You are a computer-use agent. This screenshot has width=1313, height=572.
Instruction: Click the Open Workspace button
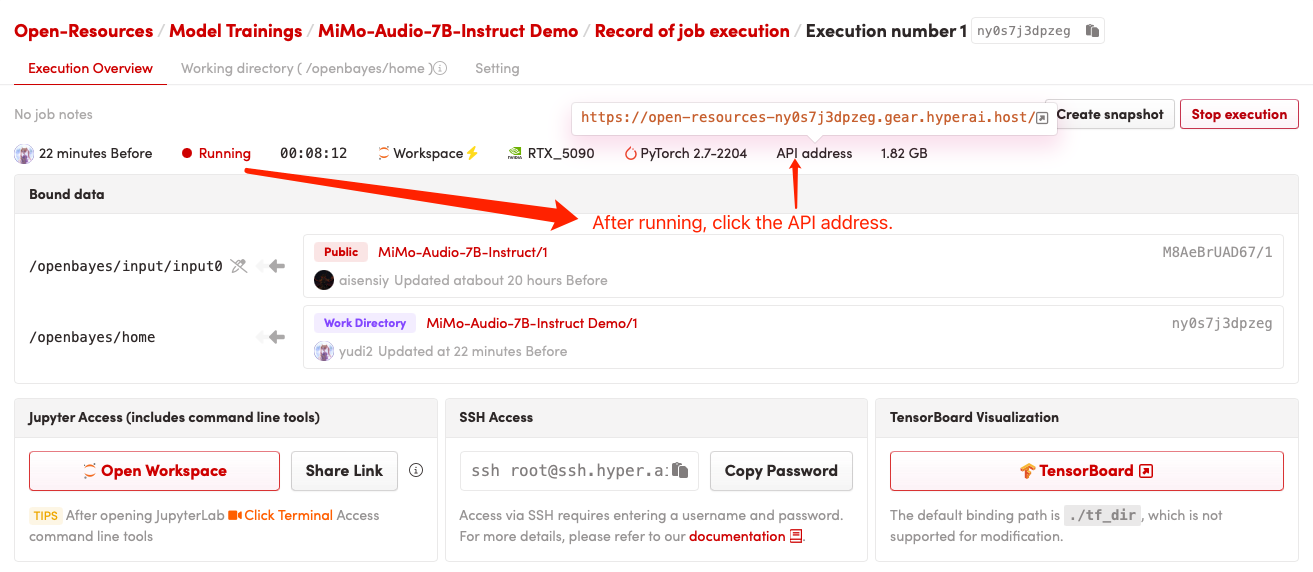pos(154,471)
